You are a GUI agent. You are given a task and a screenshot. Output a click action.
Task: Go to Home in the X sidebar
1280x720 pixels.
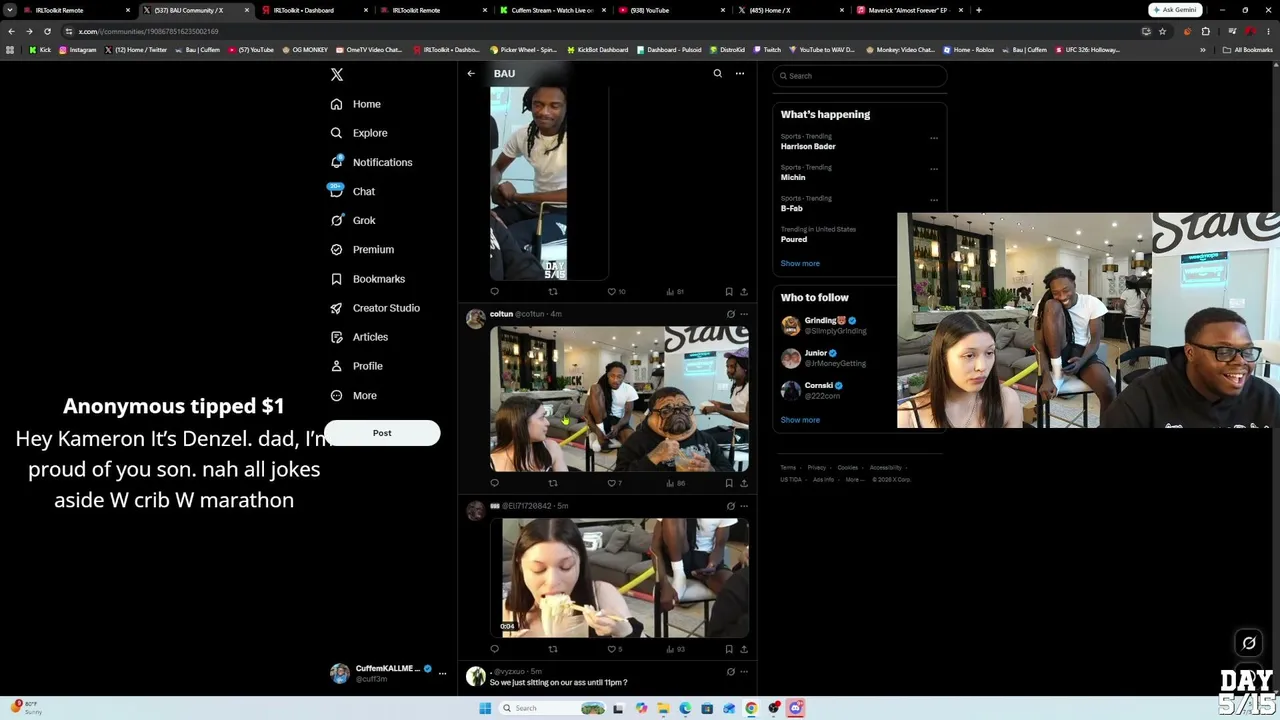coord(356,104)
